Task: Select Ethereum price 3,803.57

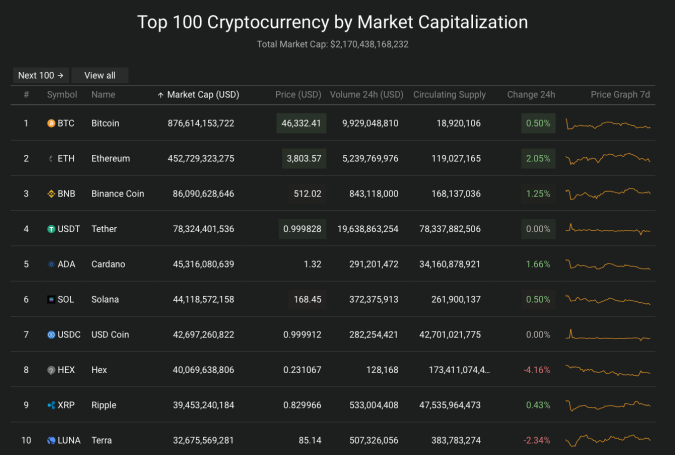Action: coord(304,159)
